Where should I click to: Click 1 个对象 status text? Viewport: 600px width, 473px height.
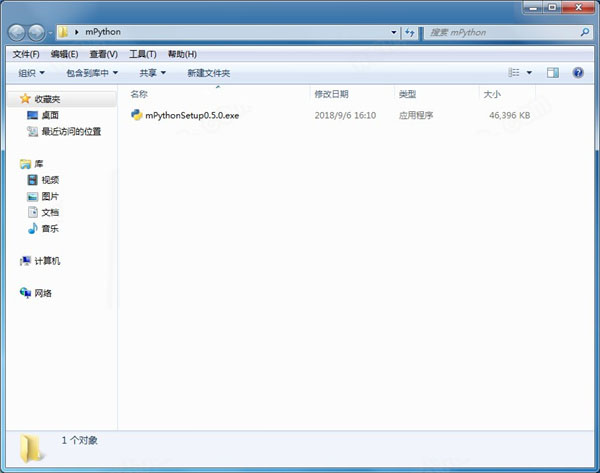[x=80, y=440]
